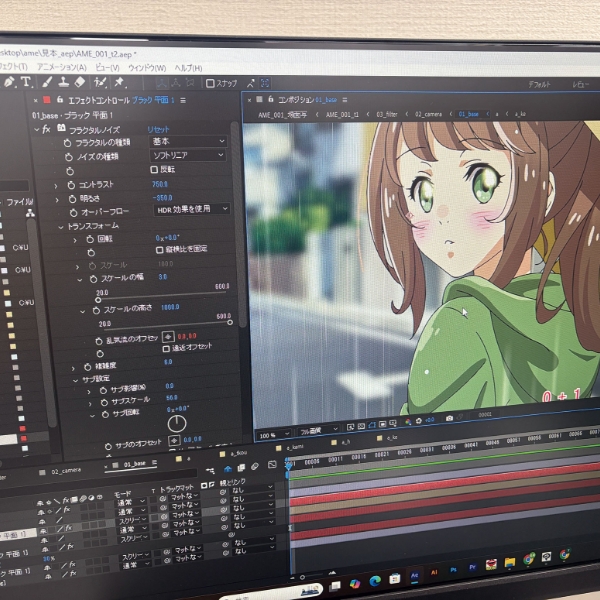
Task: Open Illustrator from the taskbar
Action: [x=434, y=573]
